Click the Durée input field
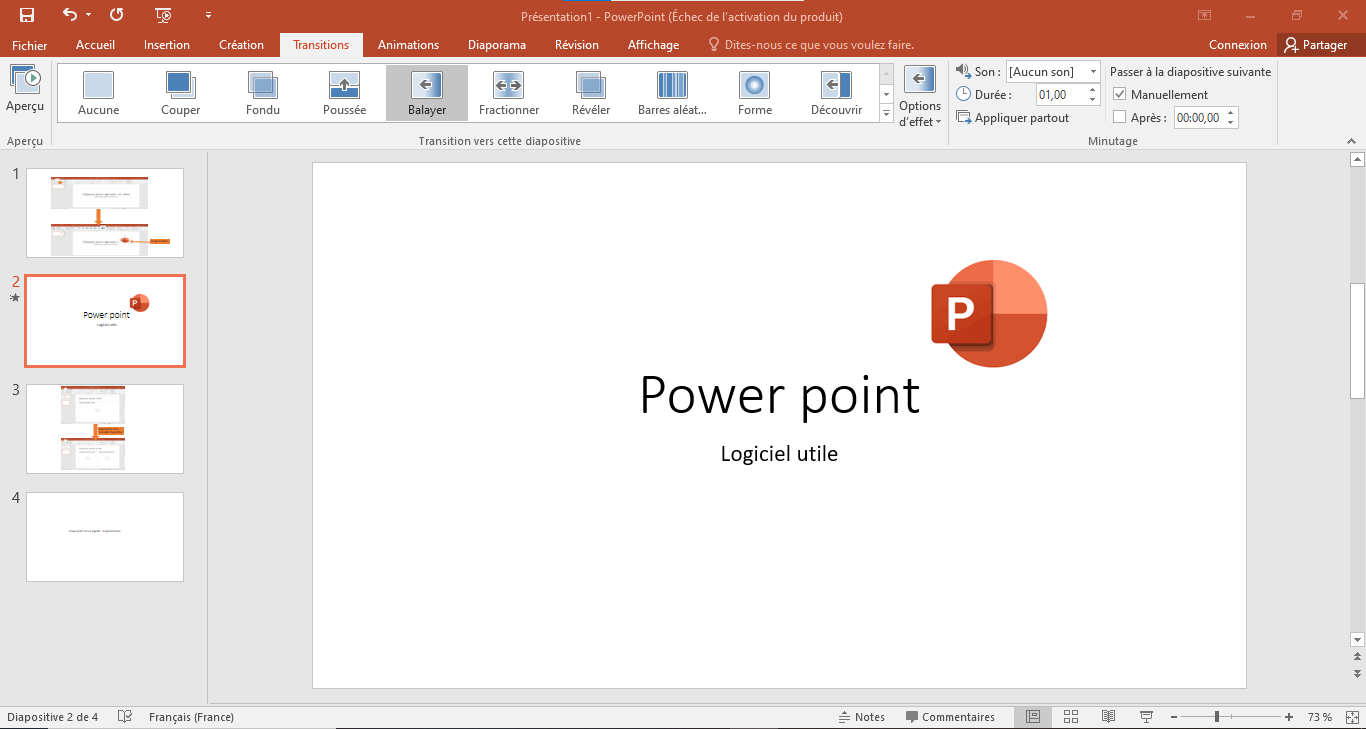This screenshot has height=729, width=1366. (x=1061, y=95)
